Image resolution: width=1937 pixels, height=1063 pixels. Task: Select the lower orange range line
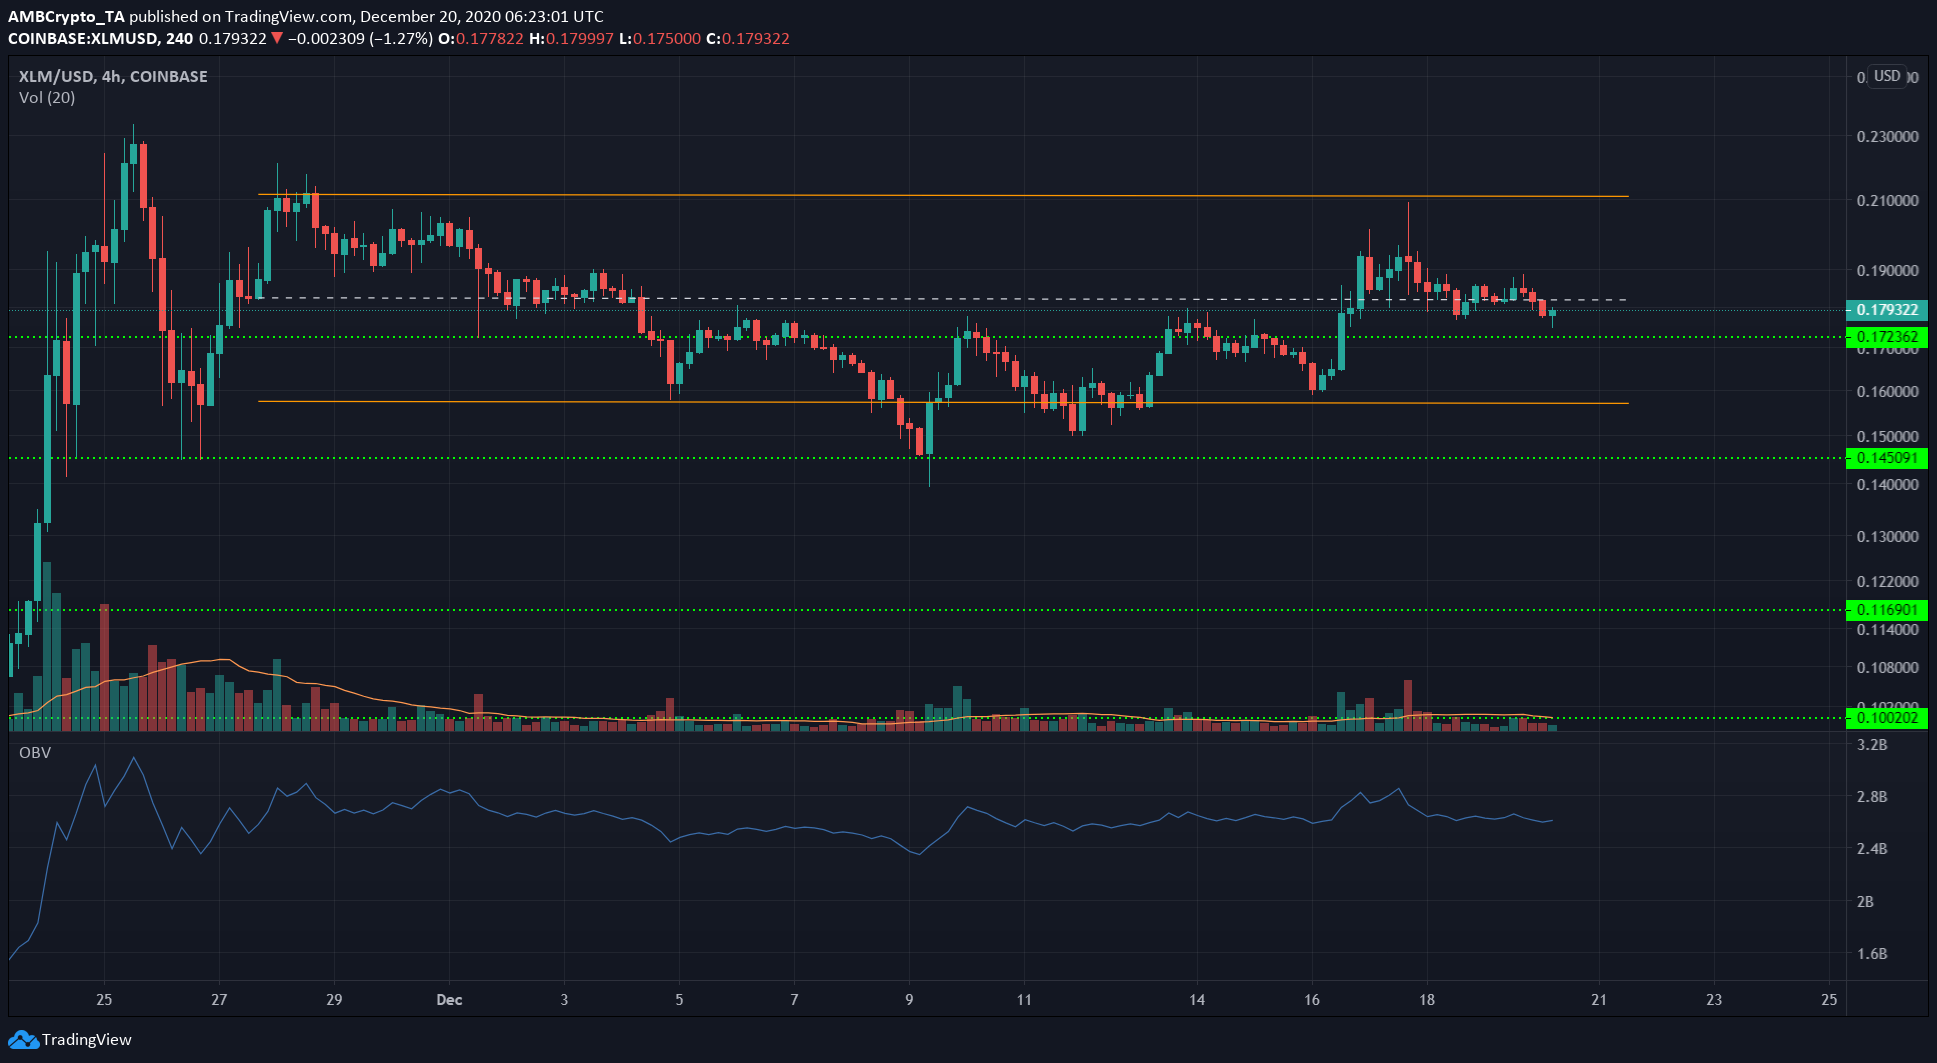943,402
